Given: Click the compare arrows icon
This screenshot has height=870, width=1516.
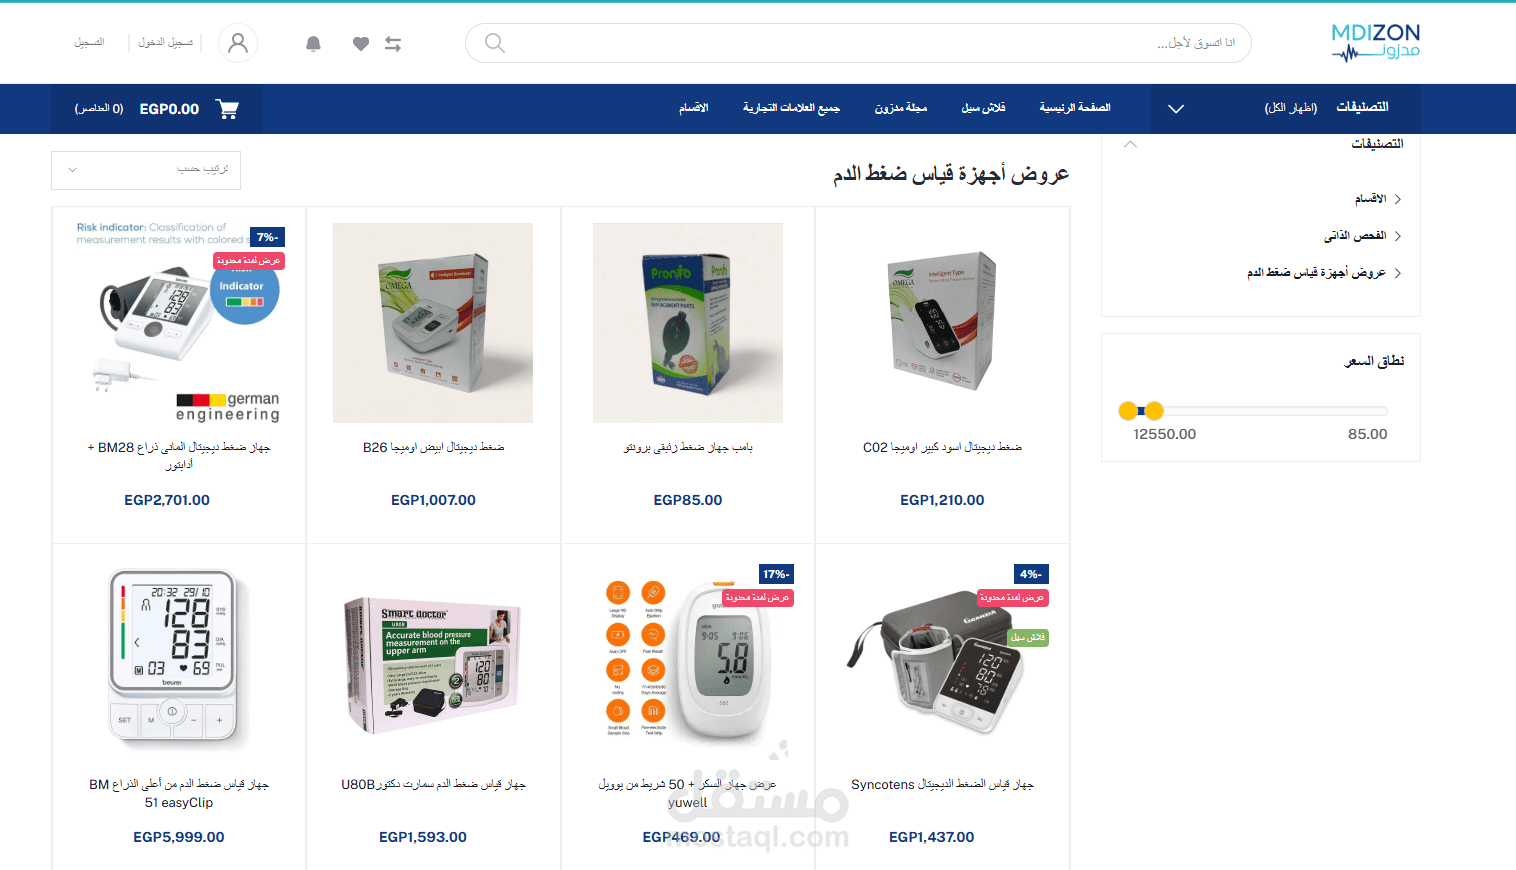Looking at the screenshot, I should [393, 44].
